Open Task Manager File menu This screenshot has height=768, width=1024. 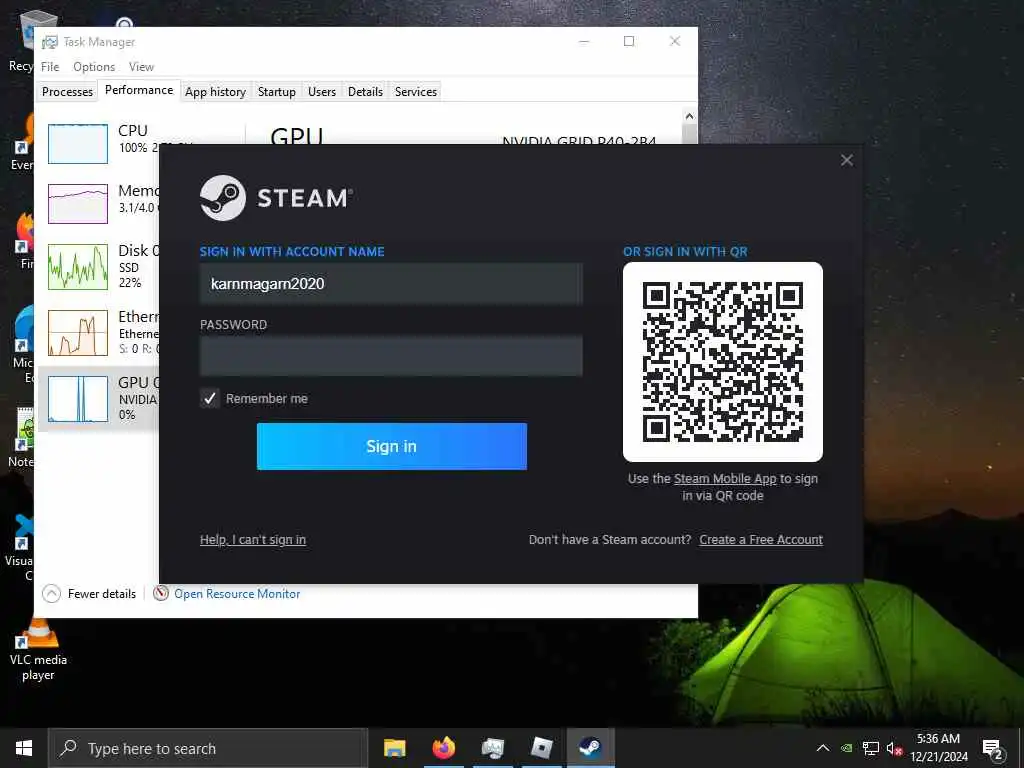(50, 67)
